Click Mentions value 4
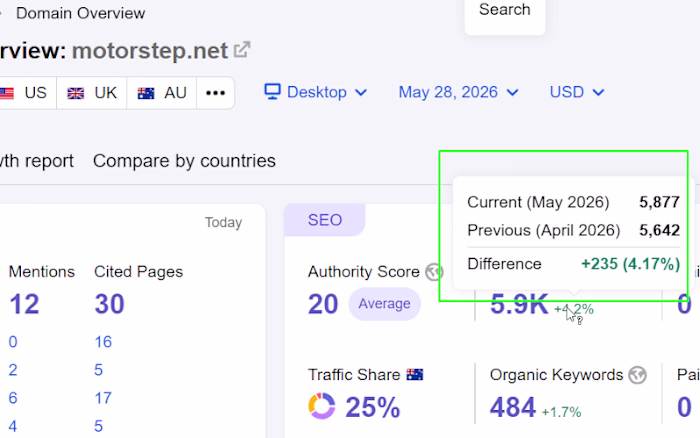 point(13,426)
